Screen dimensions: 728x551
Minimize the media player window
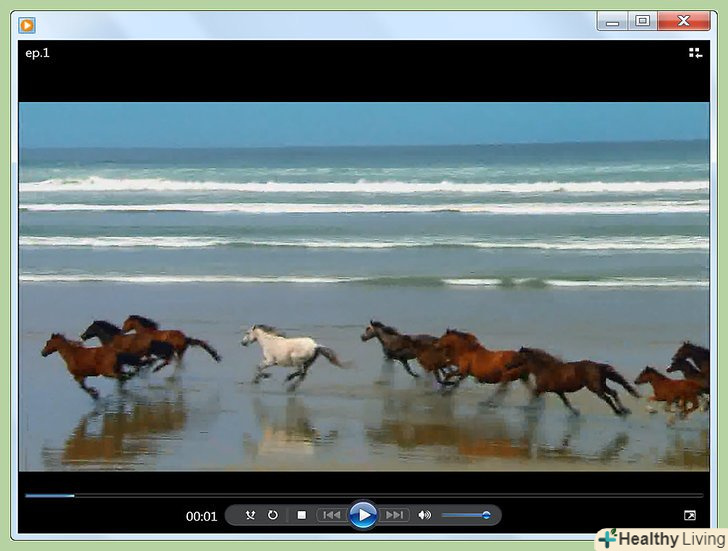612,21
